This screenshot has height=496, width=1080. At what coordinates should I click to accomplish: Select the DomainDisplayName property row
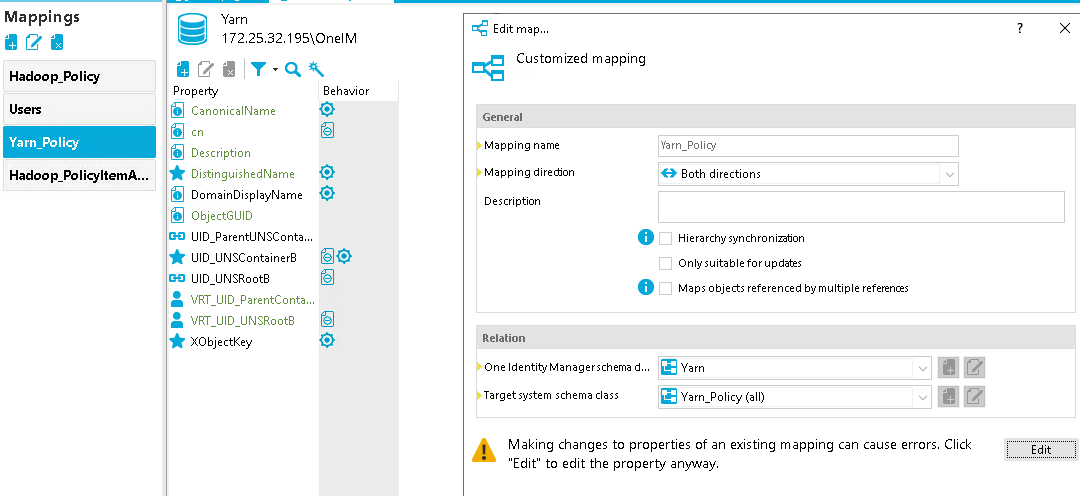[x=246, y=194]
